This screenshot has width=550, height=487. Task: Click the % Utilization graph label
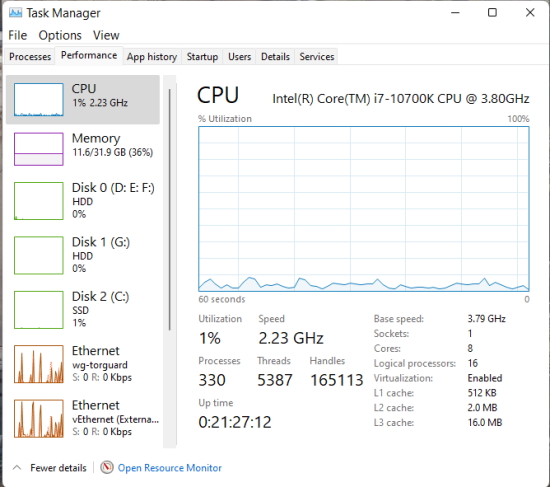pos(225,119)
